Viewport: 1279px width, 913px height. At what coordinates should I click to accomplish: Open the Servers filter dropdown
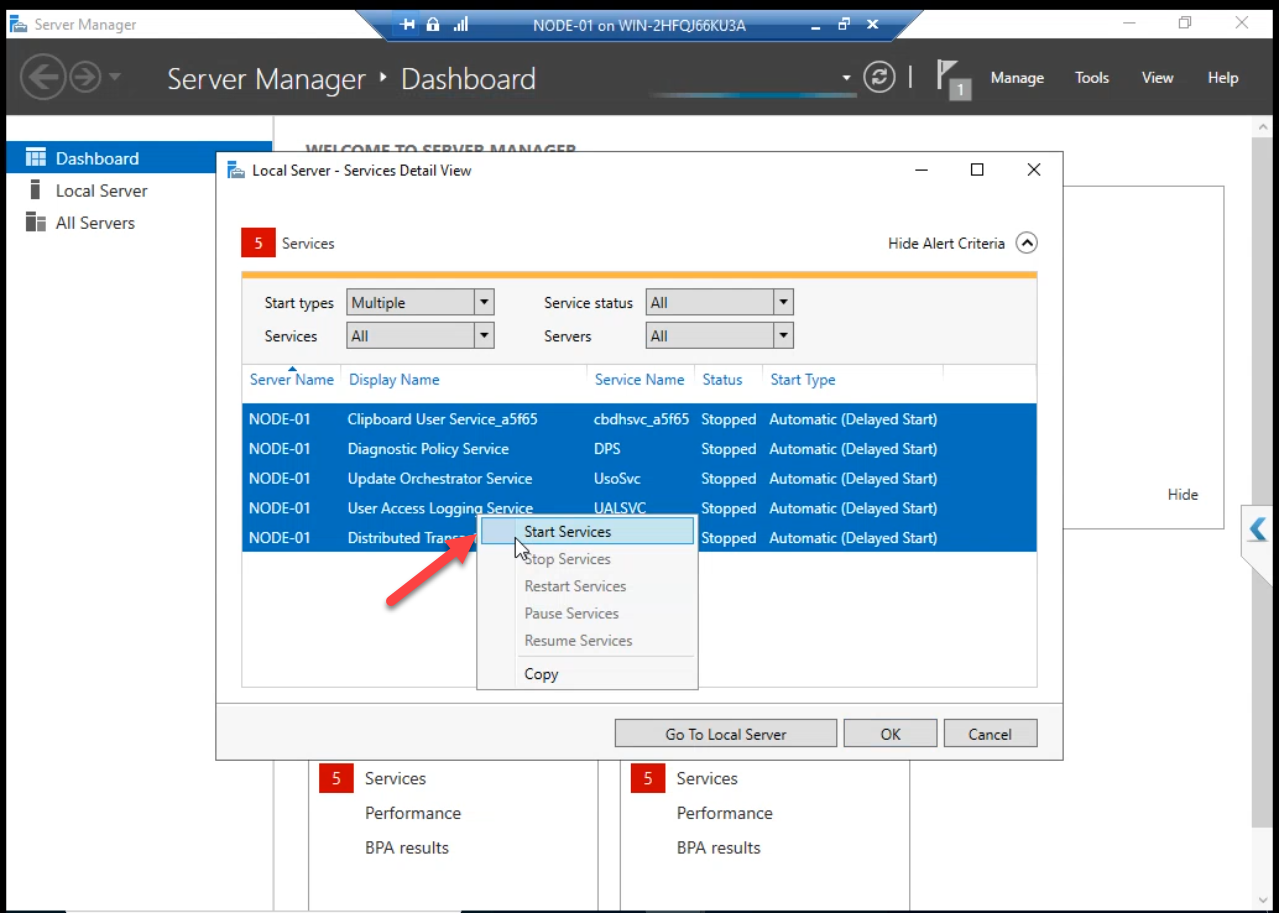[720, 336]
